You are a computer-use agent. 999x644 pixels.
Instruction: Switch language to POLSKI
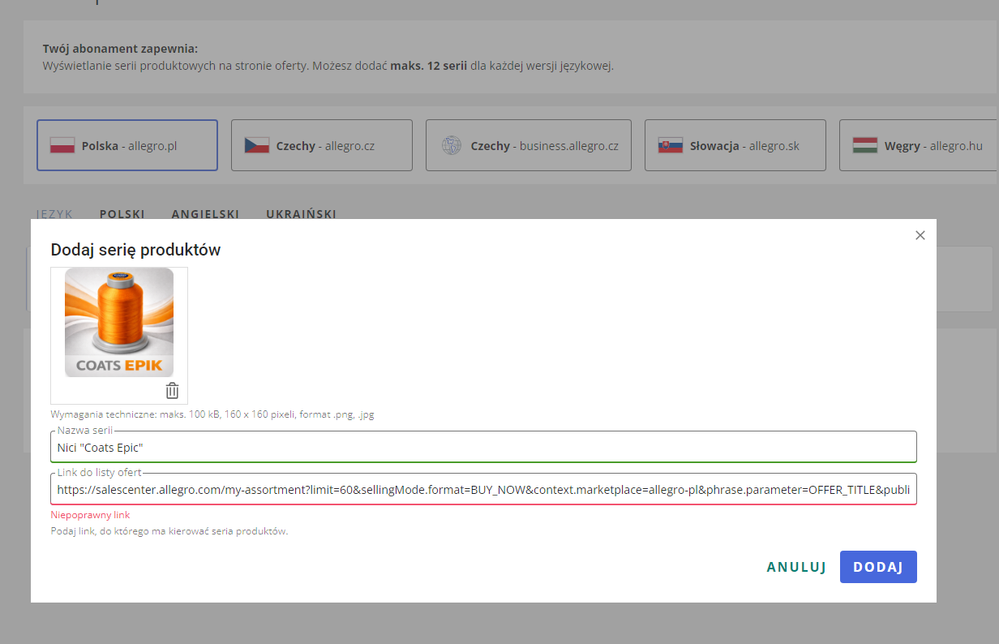122,214
